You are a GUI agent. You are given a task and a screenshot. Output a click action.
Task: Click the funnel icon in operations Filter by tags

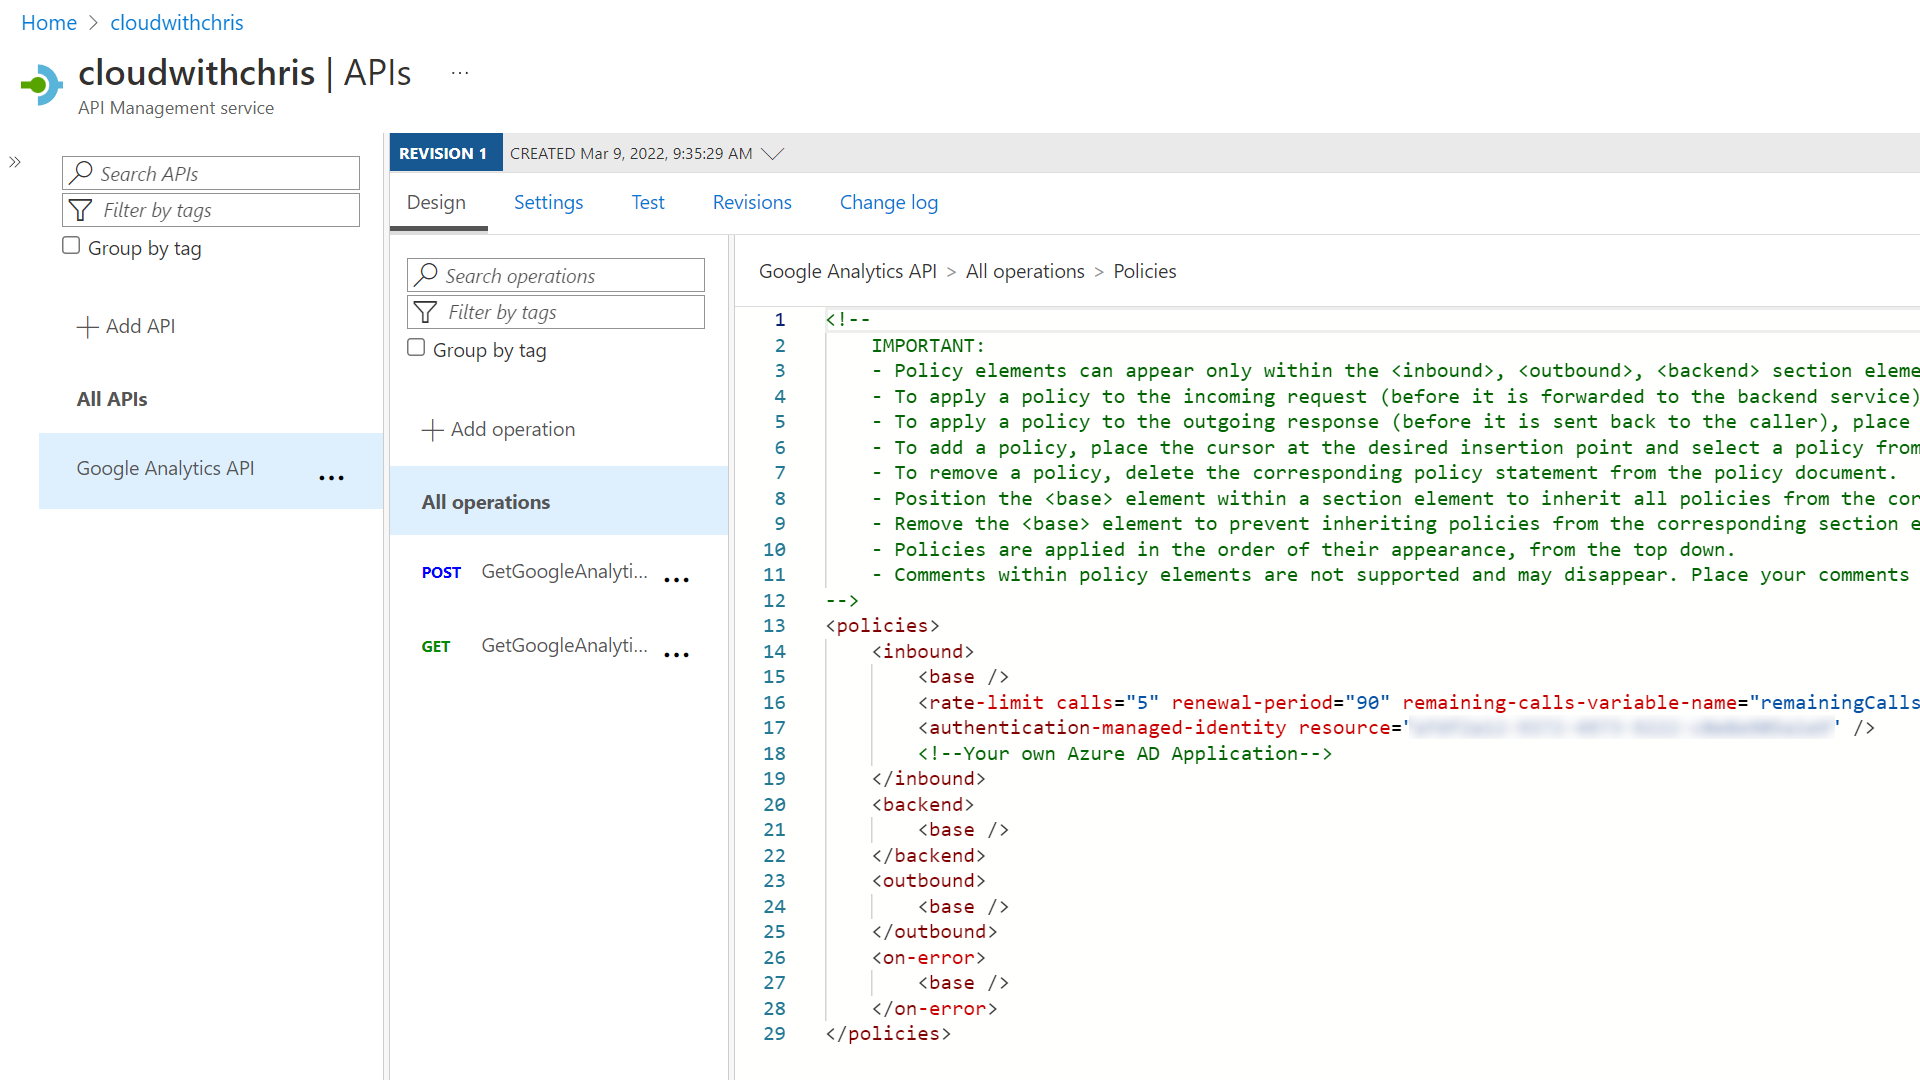425,312
